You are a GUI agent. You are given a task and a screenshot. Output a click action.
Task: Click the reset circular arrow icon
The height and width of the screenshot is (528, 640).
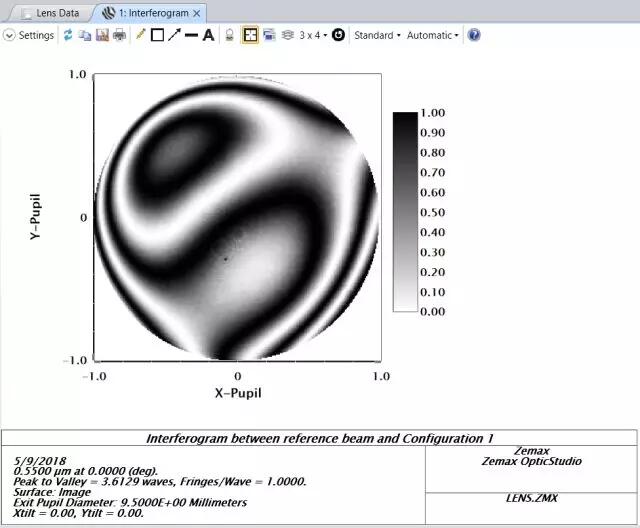coord(338,35)
